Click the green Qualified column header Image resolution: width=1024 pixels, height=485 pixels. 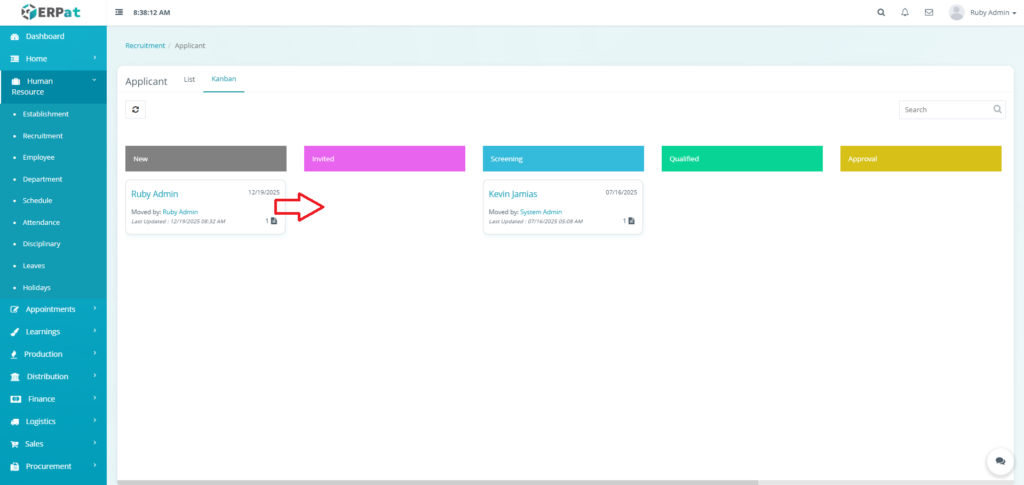(742, 159)
